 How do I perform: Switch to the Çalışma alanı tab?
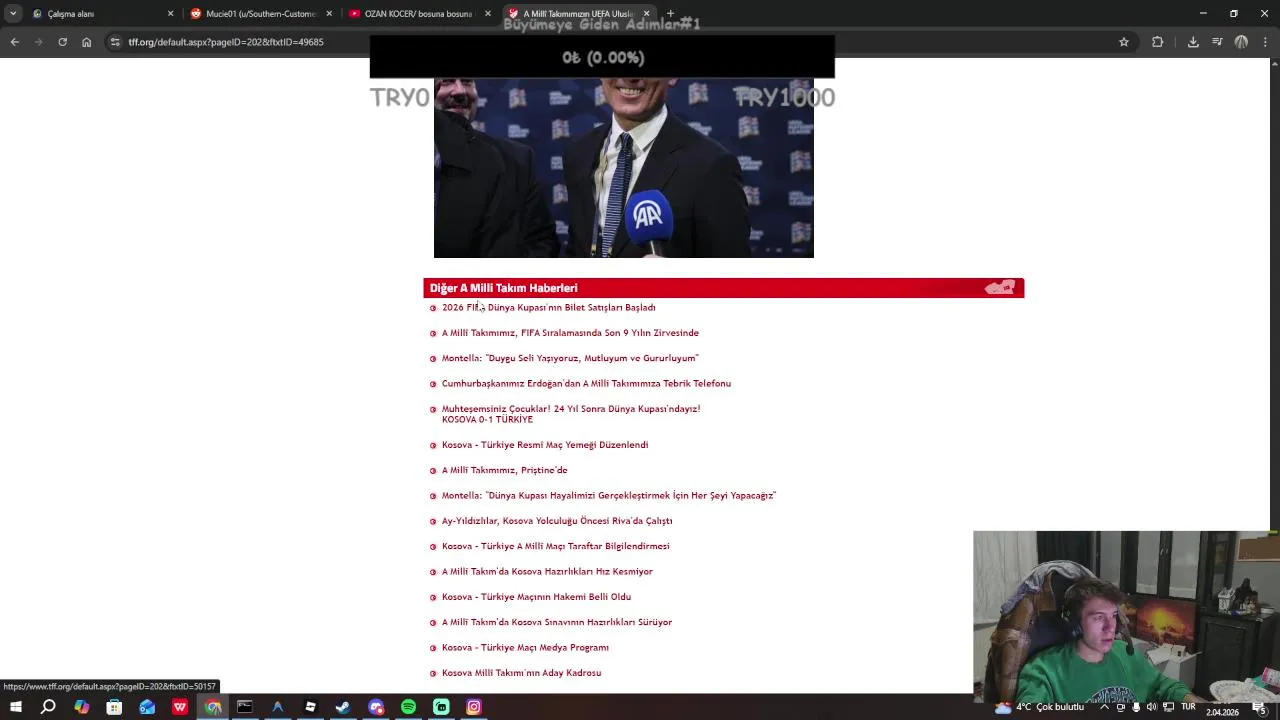coord(100,14)
